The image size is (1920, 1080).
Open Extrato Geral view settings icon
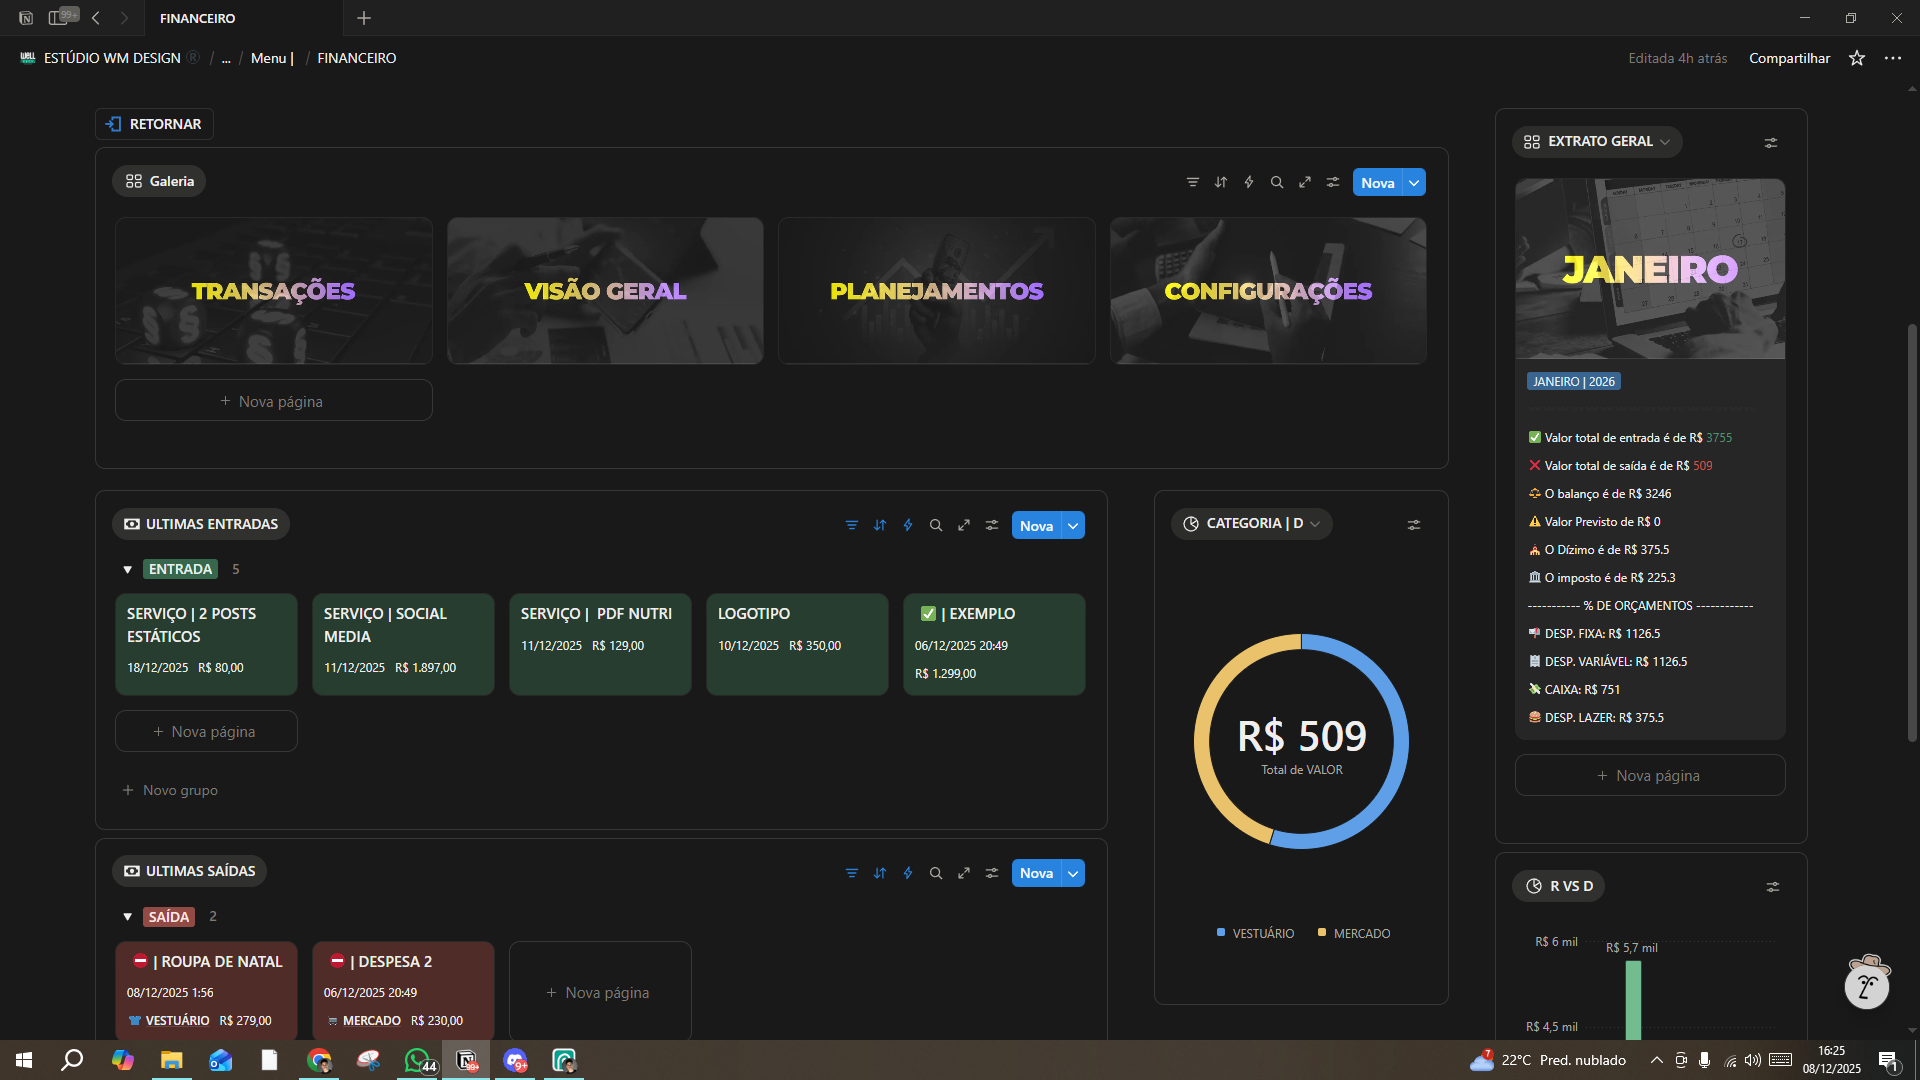1771,143
